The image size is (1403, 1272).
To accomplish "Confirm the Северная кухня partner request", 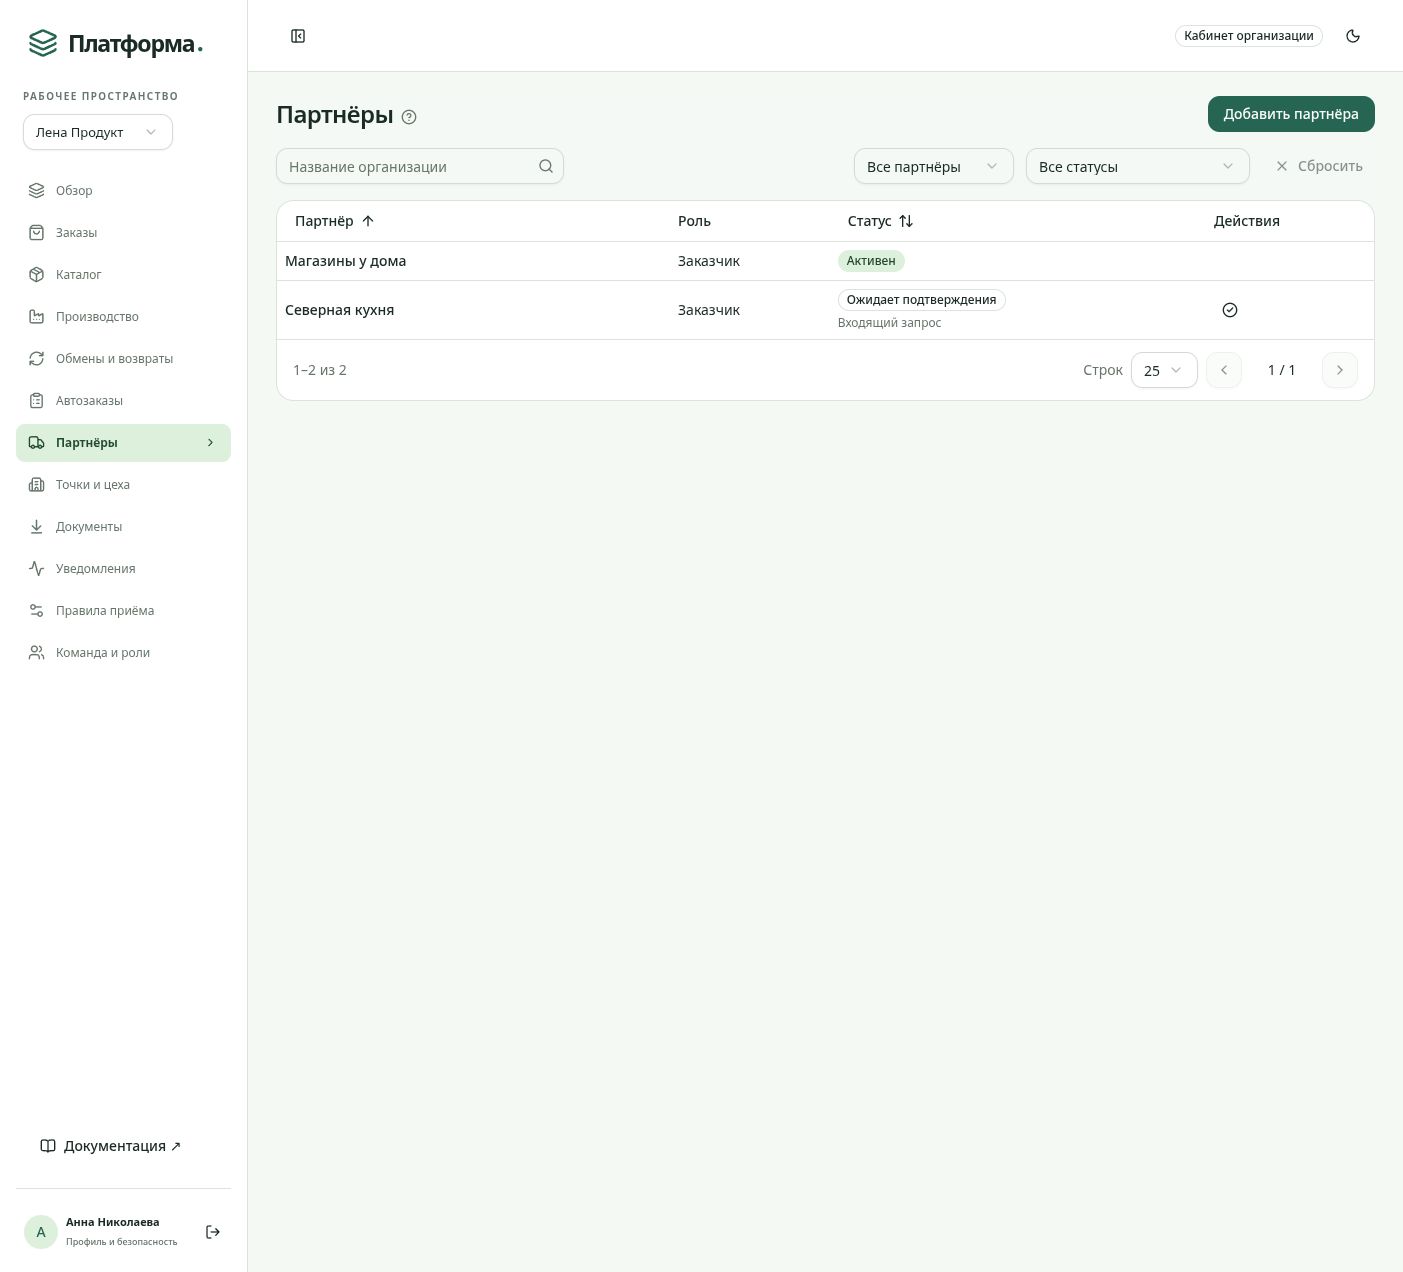I will 1230,310.
